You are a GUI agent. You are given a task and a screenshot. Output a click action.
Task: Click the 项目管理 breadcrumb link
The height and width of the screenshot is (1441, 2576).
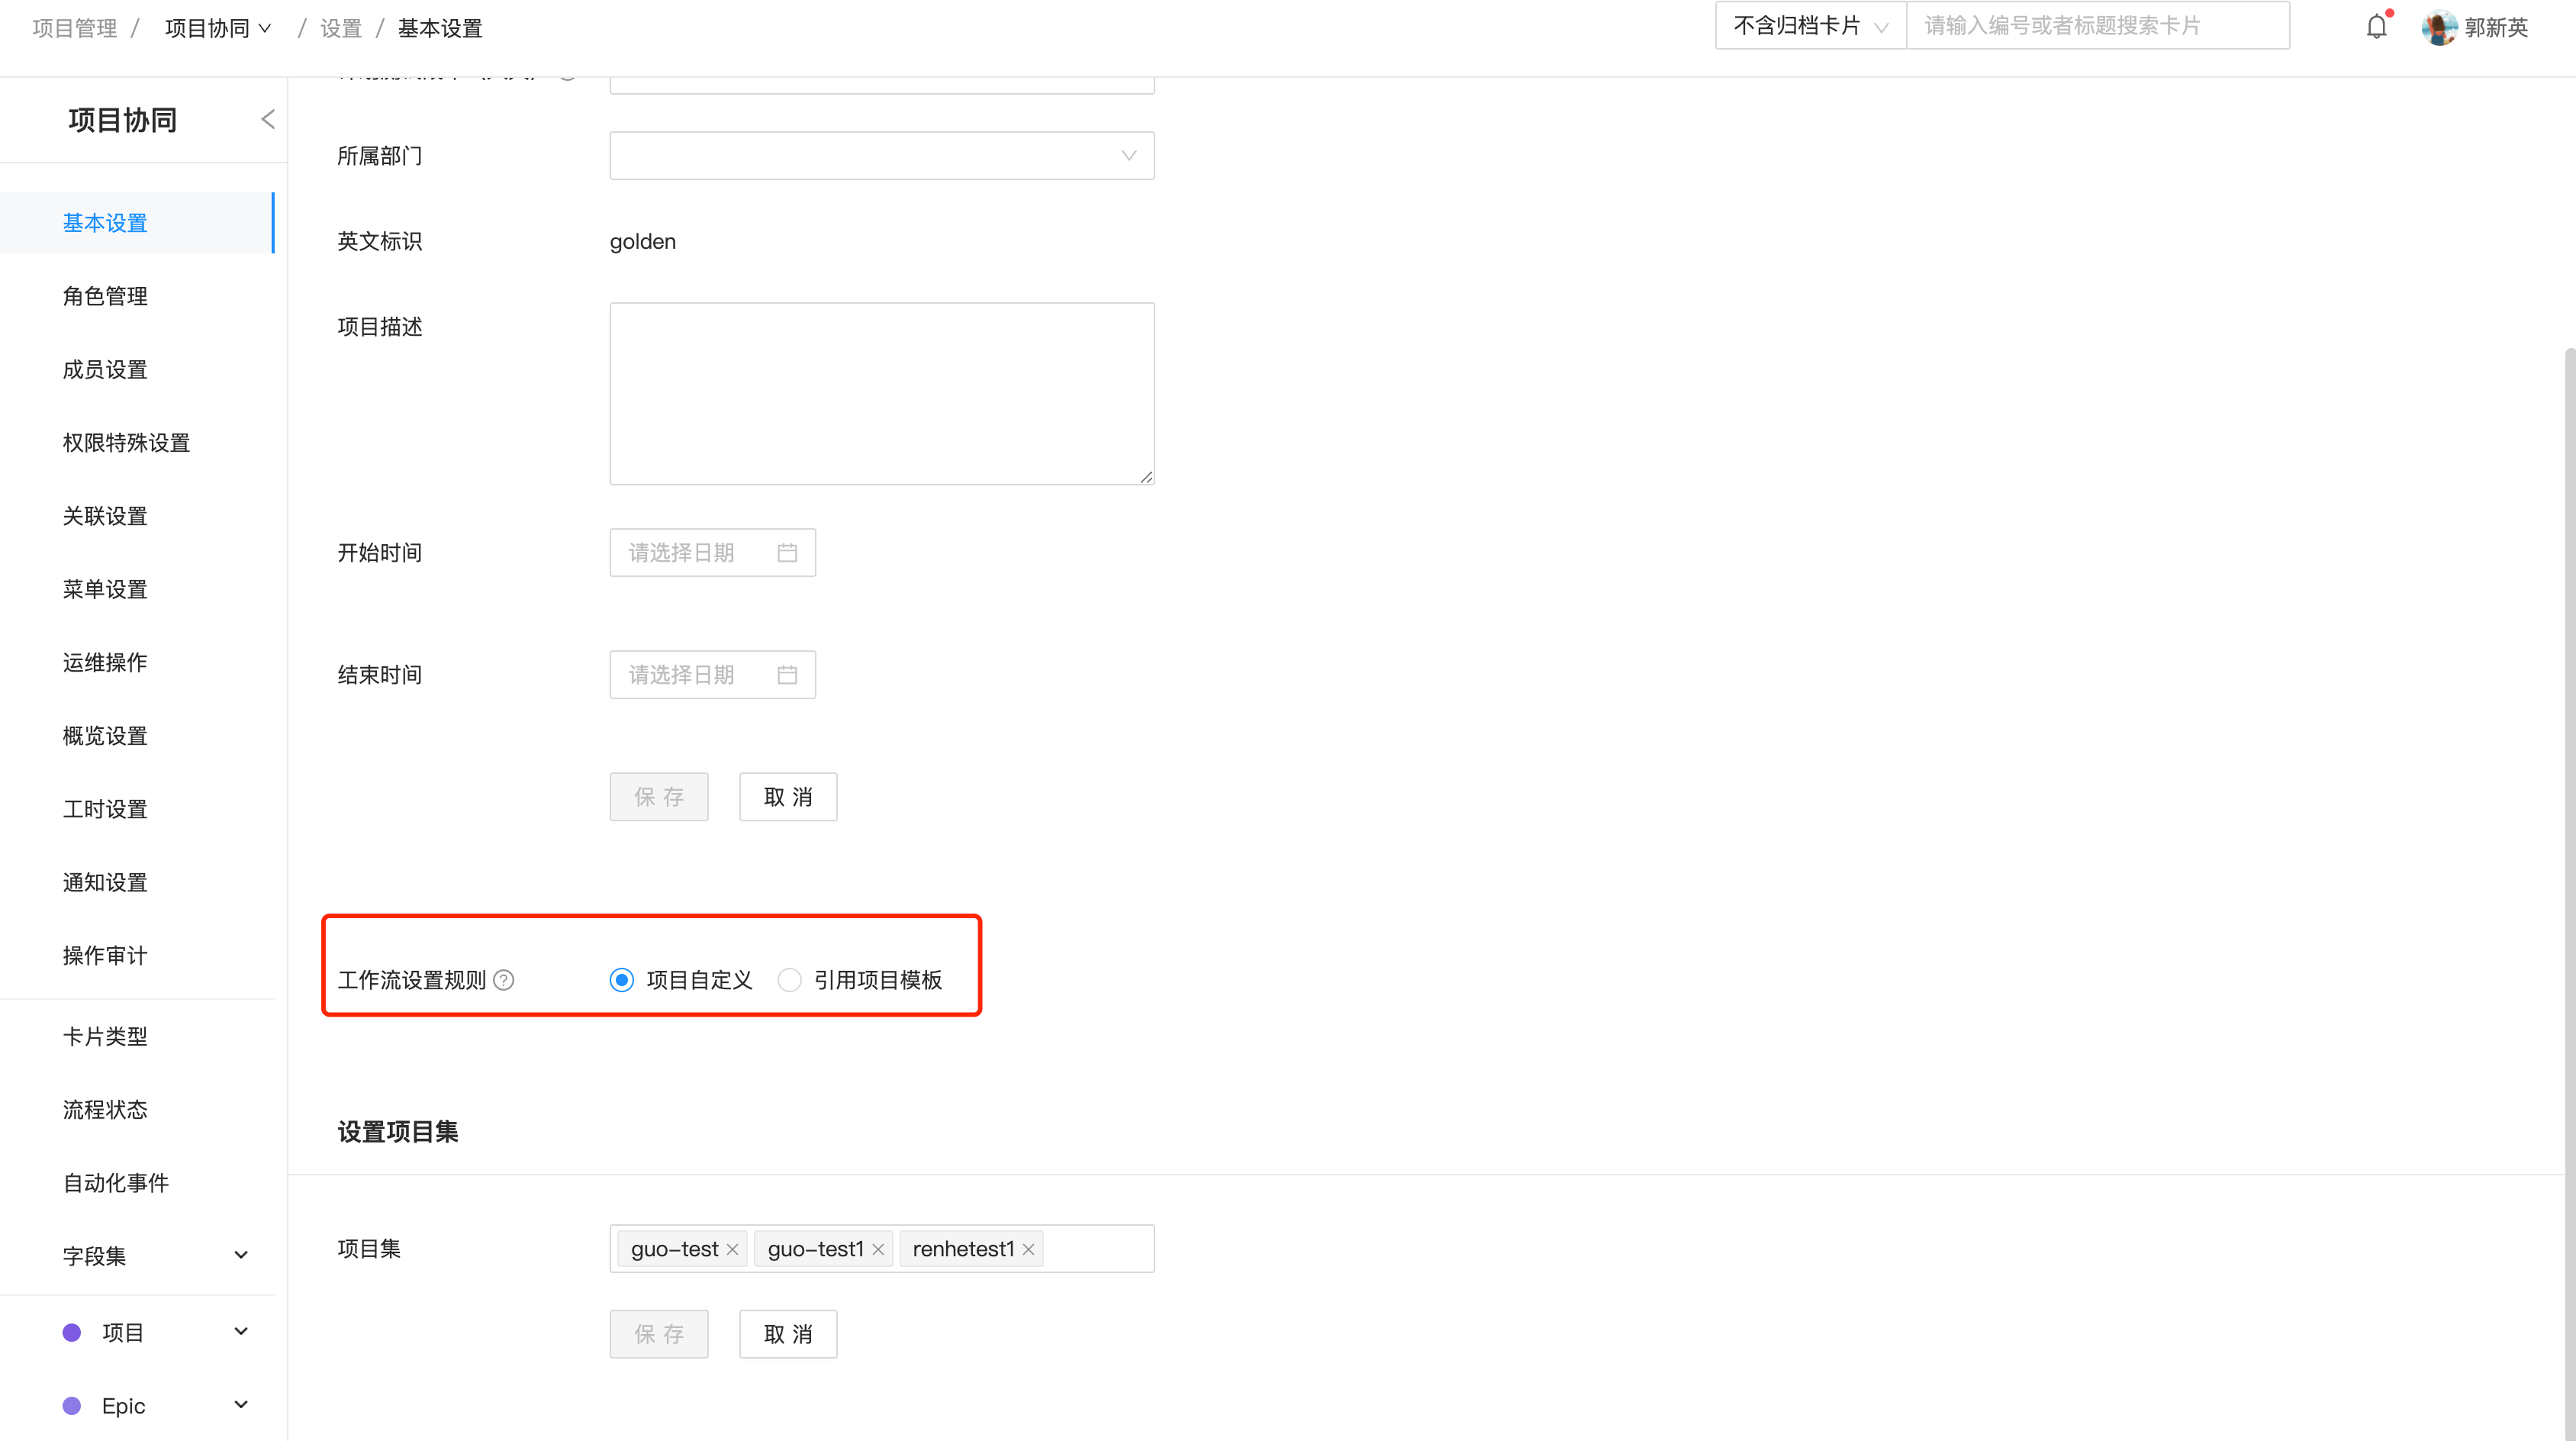[x=75, y=29]
